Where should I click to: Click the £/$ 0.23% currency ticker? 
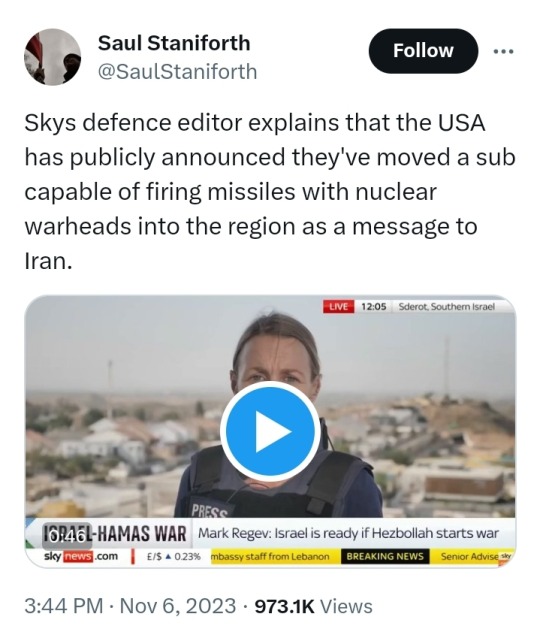point(174,556)
